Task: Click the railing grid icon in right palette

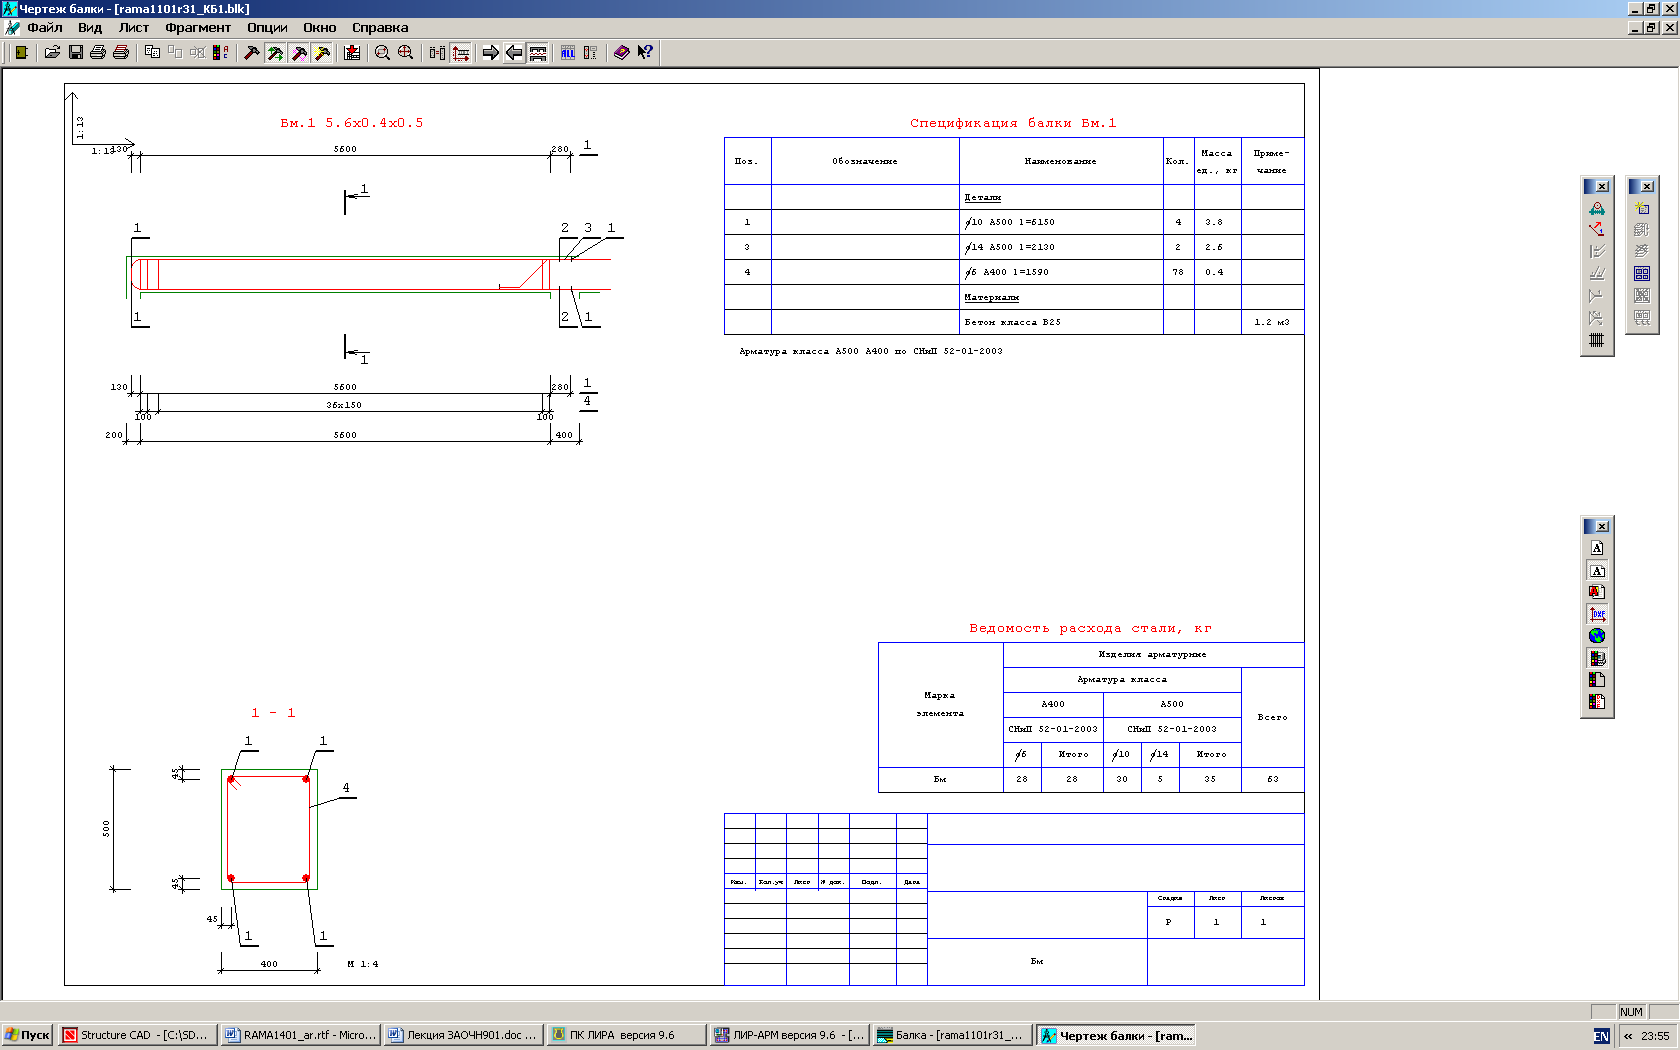Action: tap(1597, 340)
